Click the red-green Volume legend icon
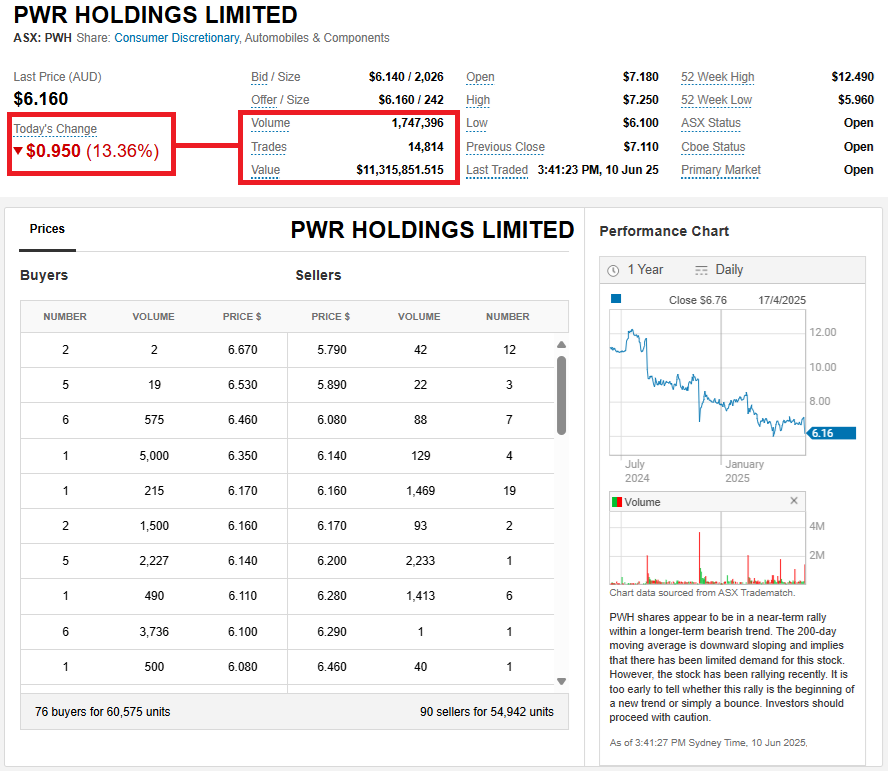The height and width of the screenshot is (771, 888). coord(616,502)
